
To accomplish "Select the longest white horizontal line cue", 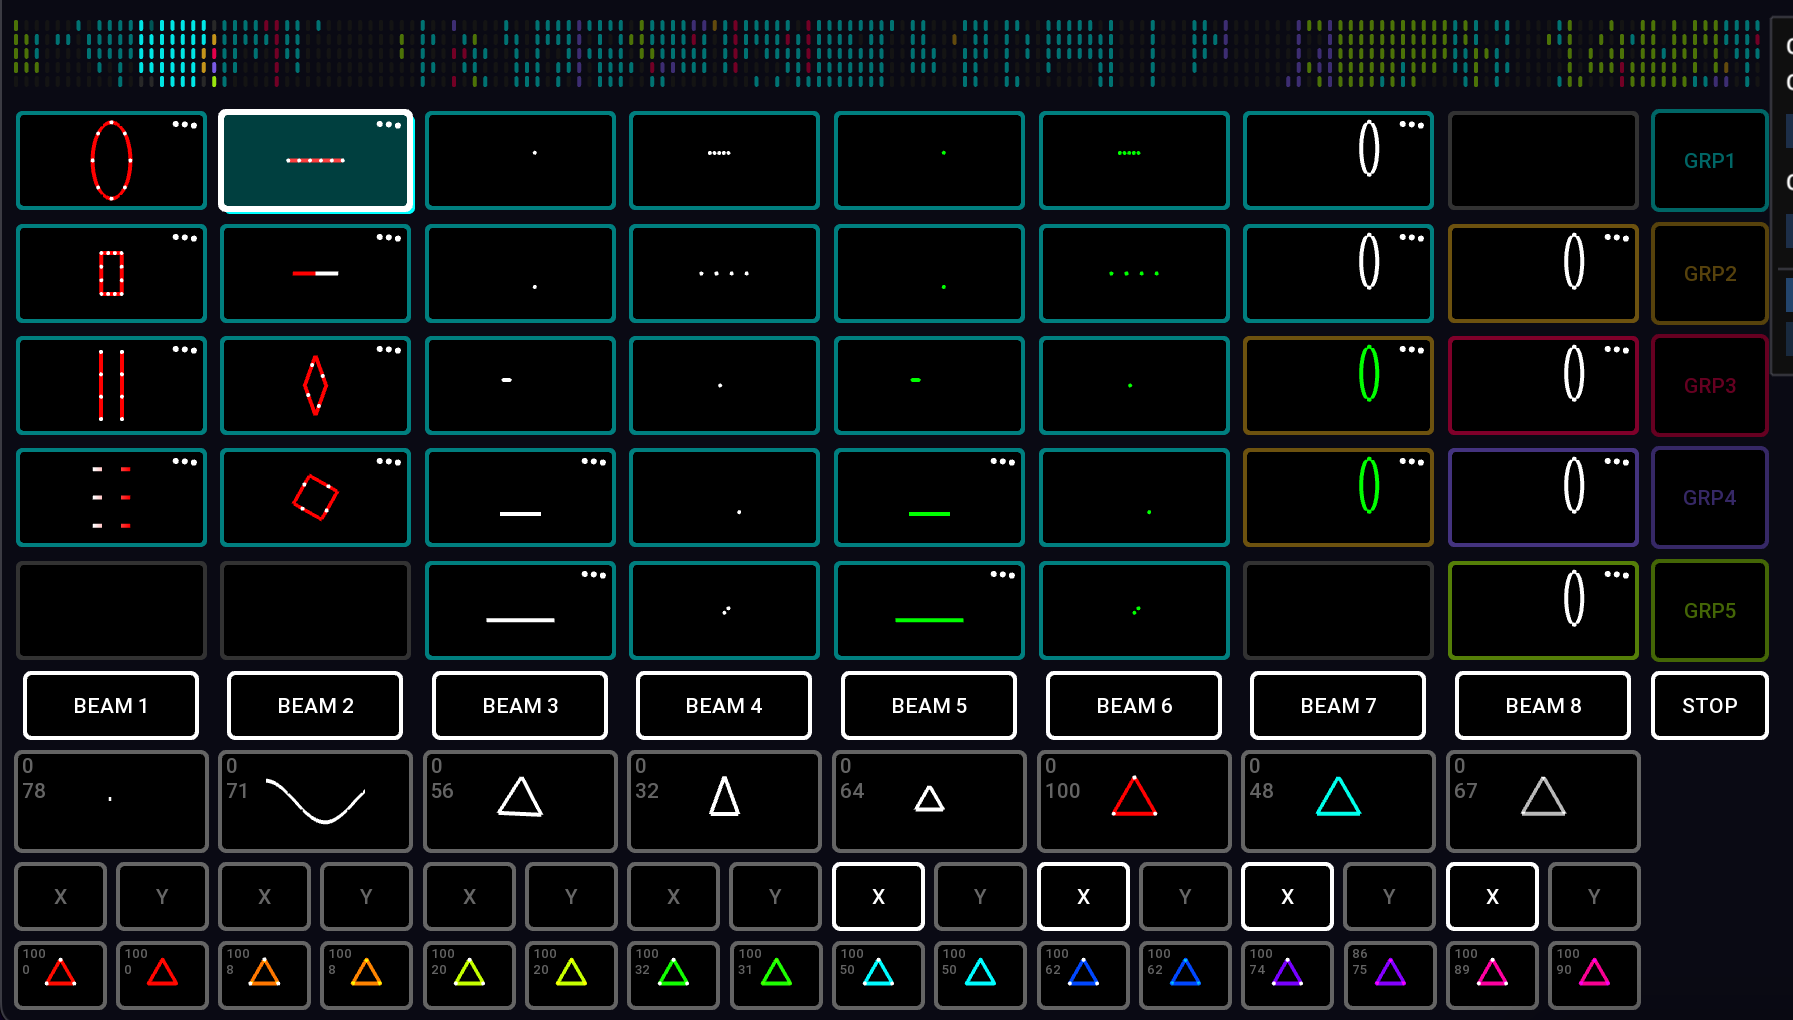I will click(x=520, y=611).
